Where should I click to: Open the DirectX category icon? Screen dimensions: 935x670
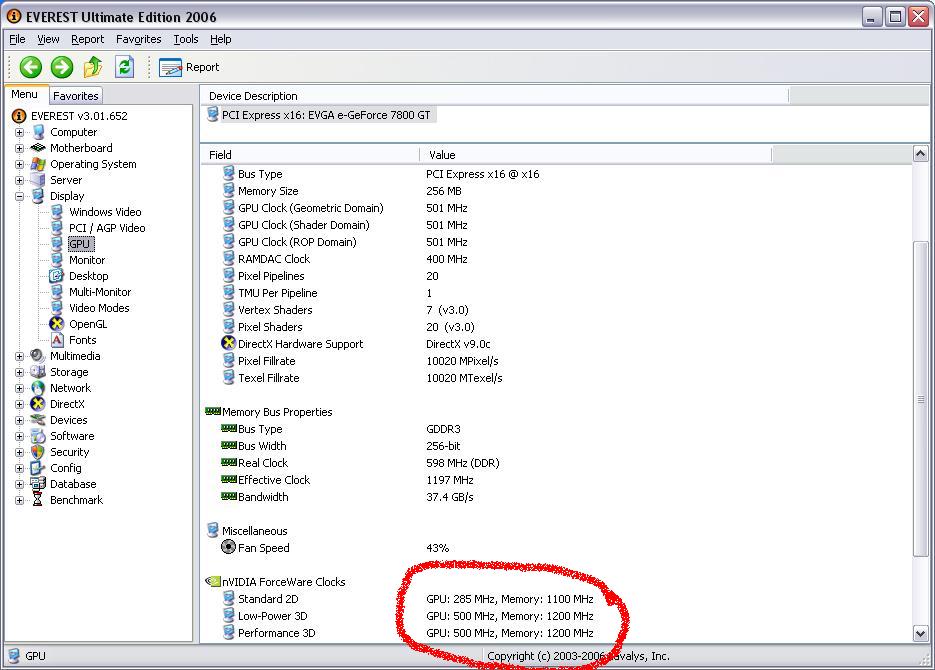point(38,404)
